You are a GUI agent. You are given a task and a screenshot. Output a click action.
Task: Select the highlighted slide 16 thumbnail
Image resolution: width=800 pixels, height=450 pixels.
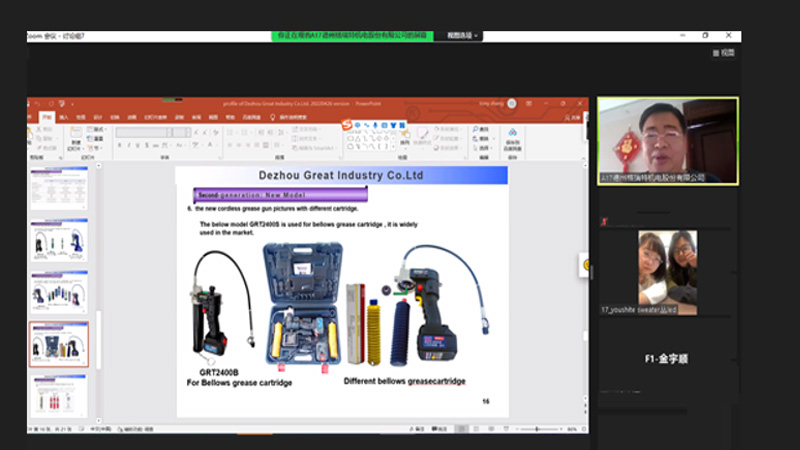pos(59,344)
